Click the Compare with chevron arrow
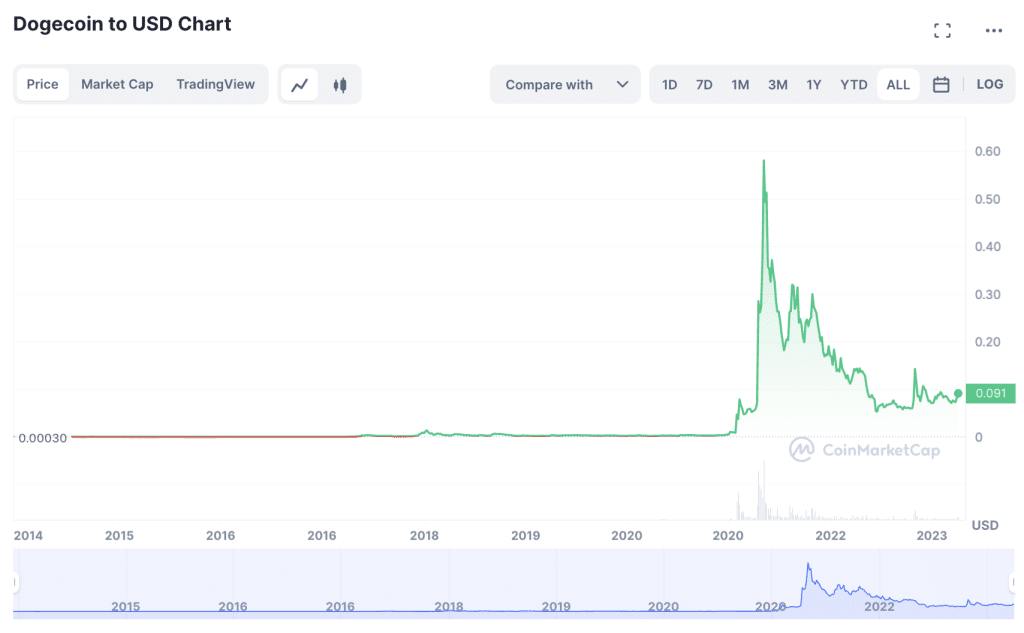 click(622, 84)
